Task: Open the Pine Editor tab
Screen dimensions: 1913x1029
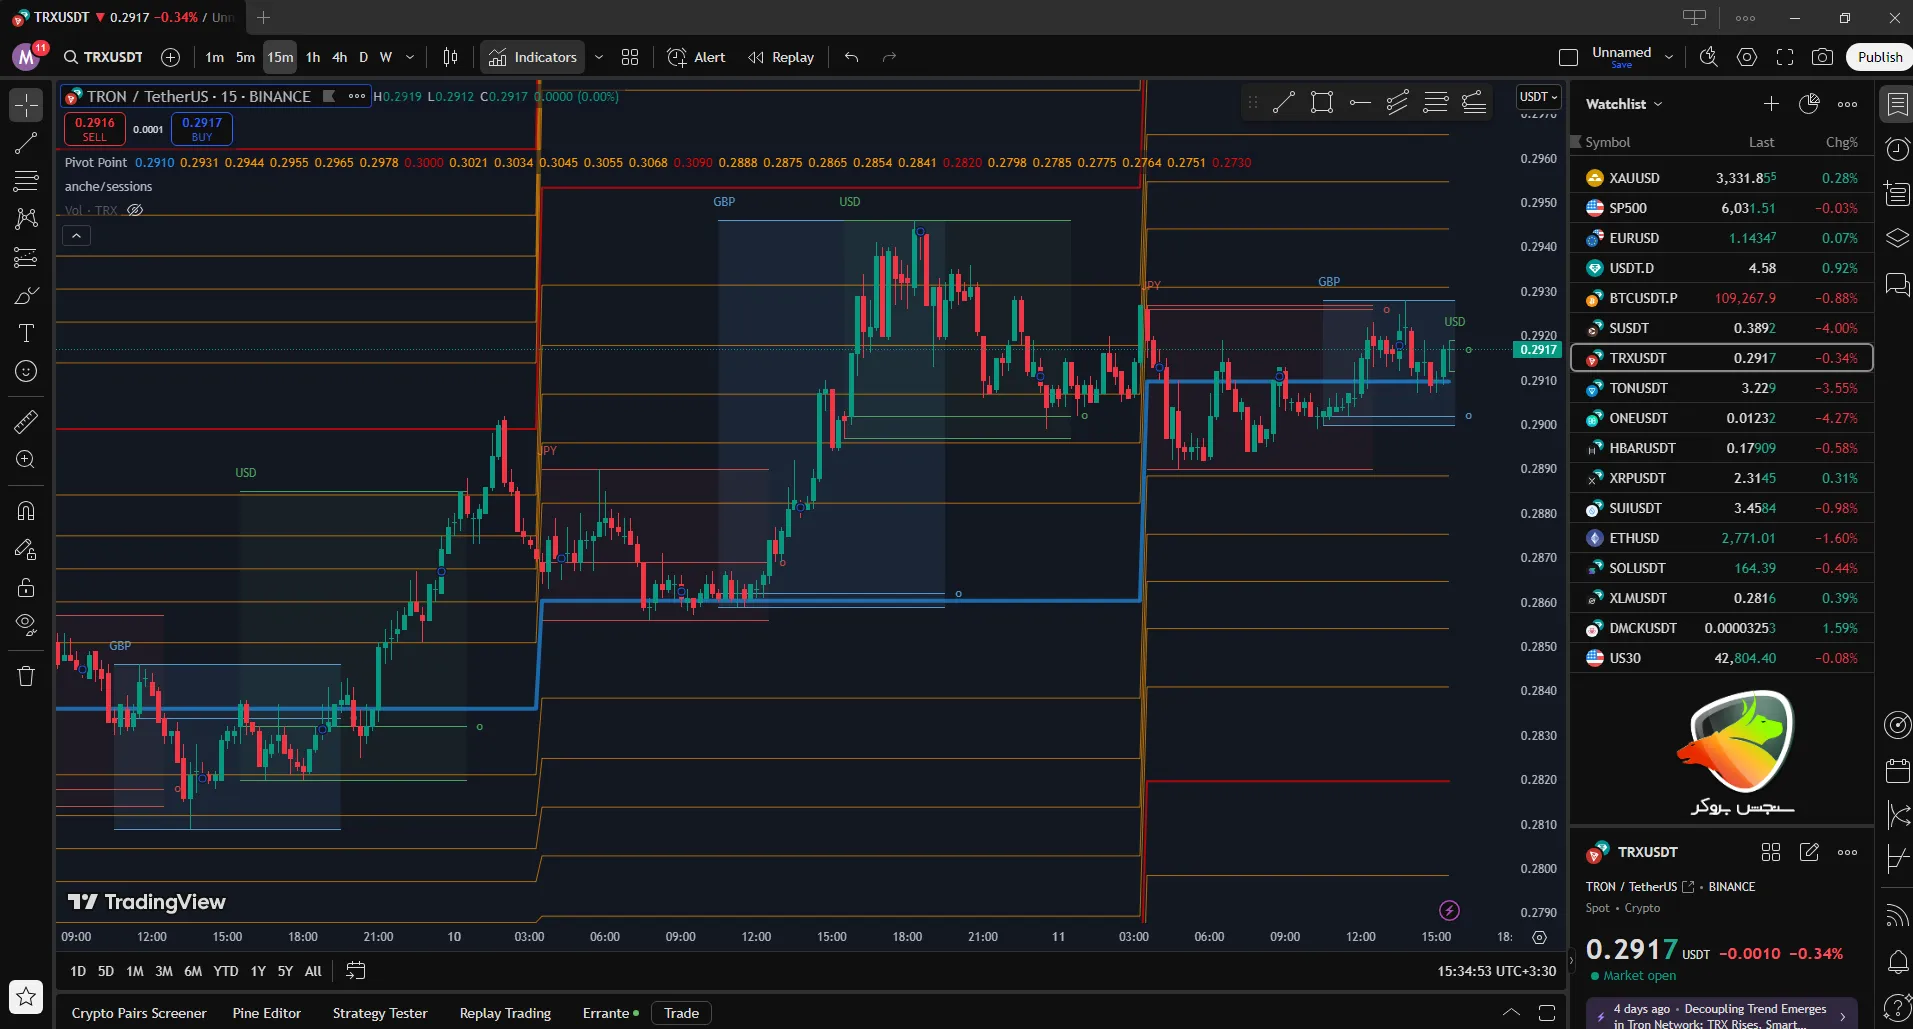Action: 266,1013
